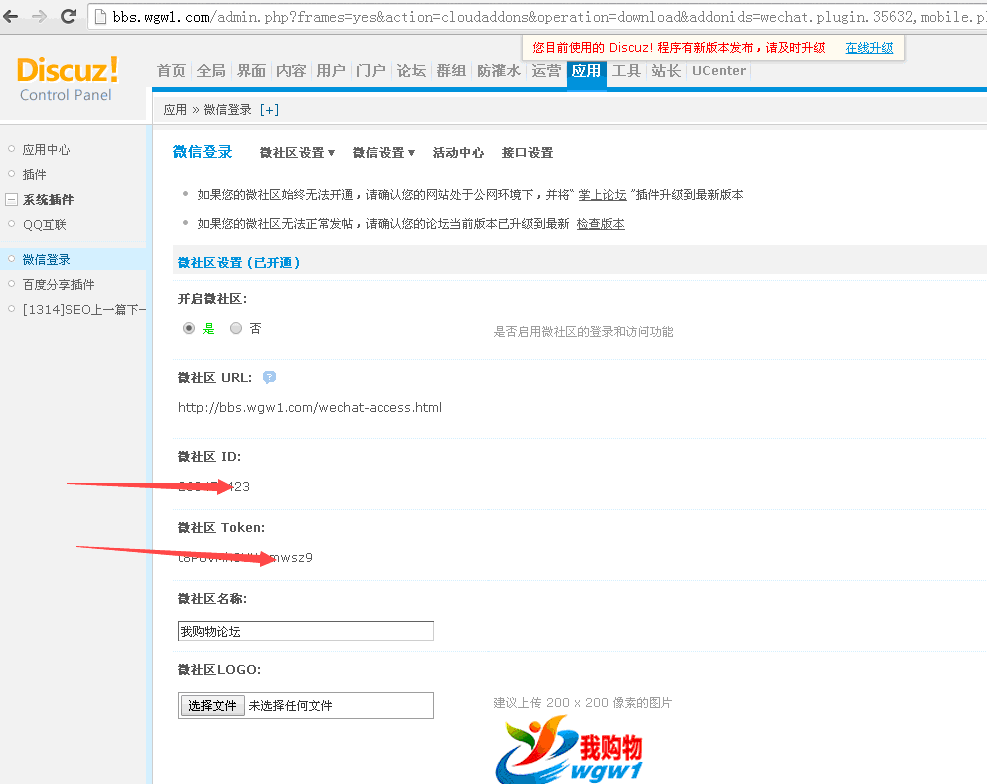Open the 全局 top menu
The width and height of the screenshot is (987, 784).
[x=211, y=71]
